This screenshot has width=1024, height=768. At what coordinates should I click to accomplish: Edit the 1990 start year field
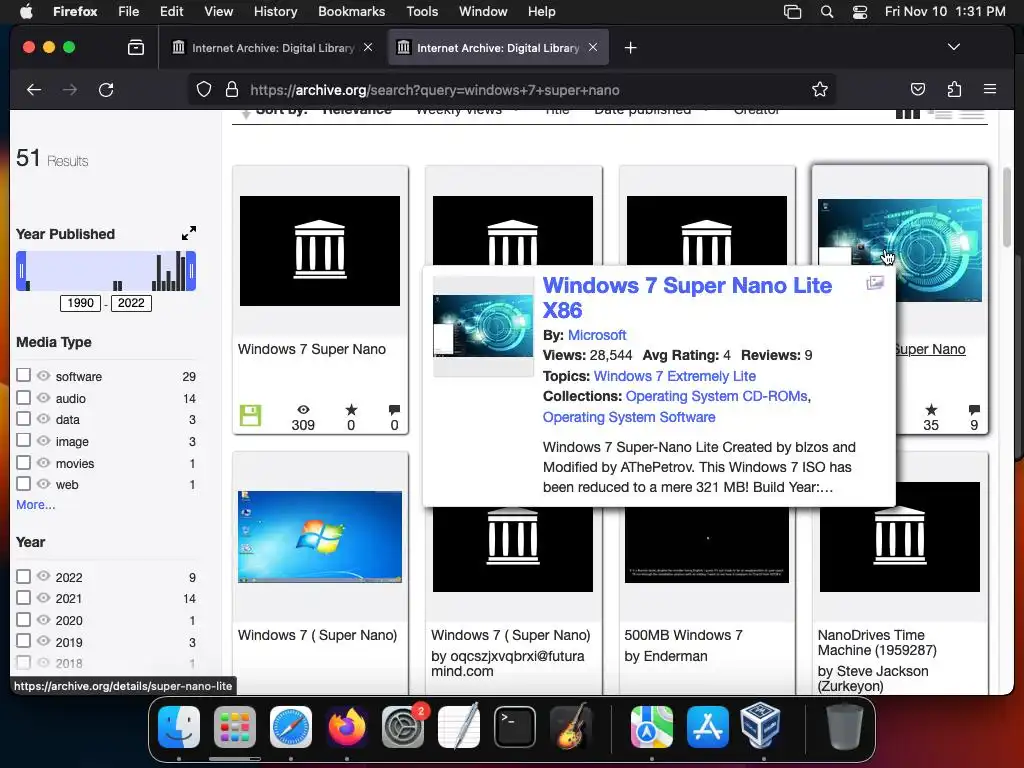[x=80, y=303]
